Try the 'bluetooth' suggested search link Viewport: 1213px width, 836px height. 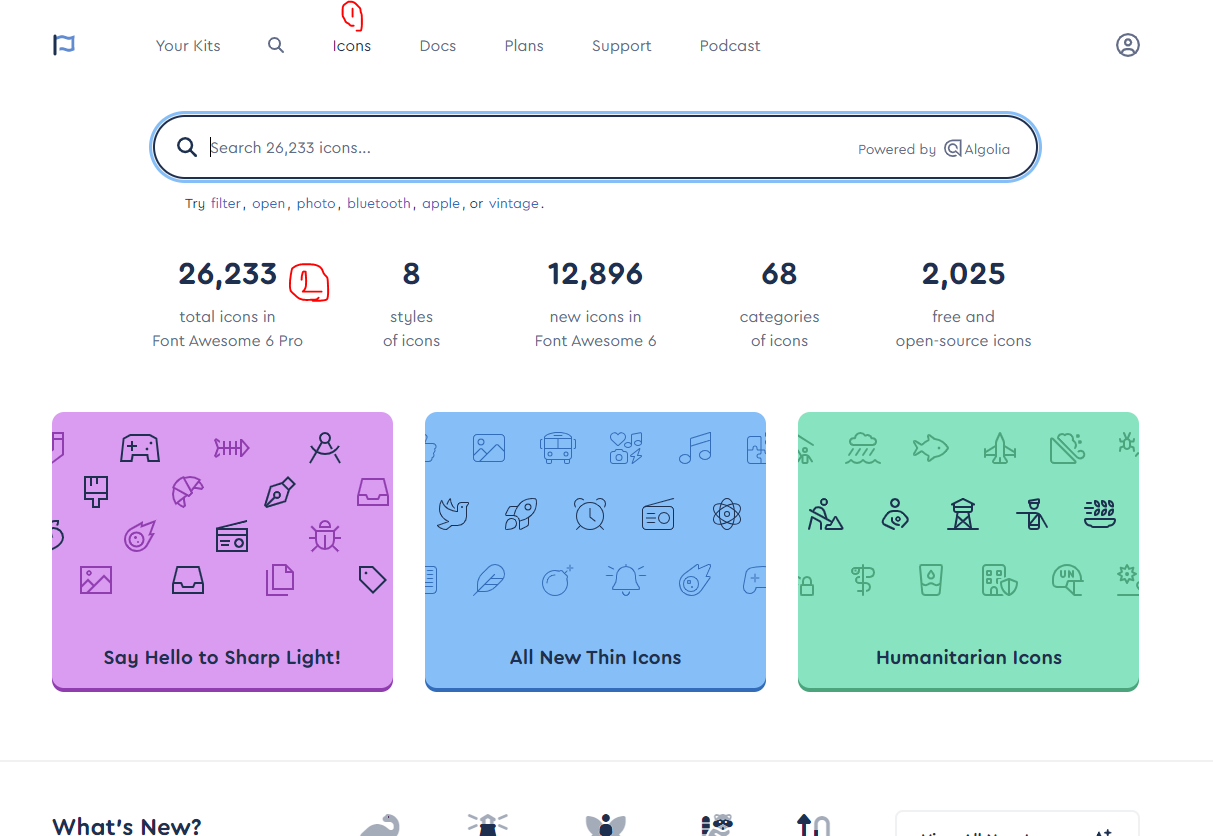point(379,203)
